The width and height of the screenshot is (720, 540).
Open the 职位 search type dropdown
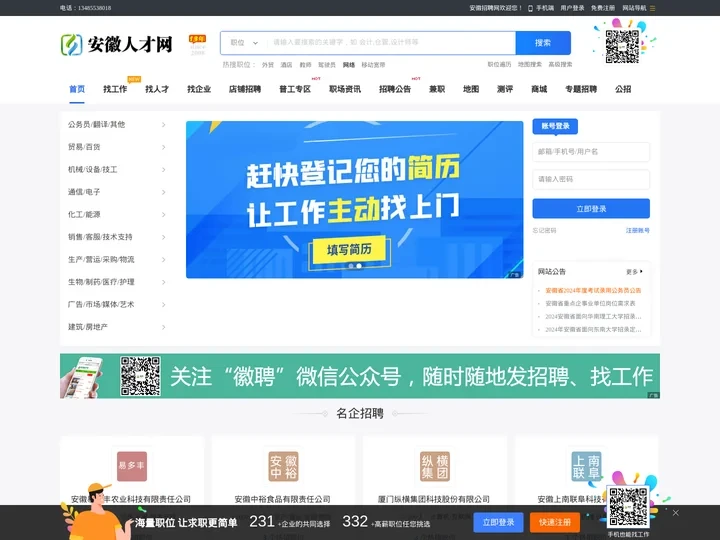click(244, 43)
